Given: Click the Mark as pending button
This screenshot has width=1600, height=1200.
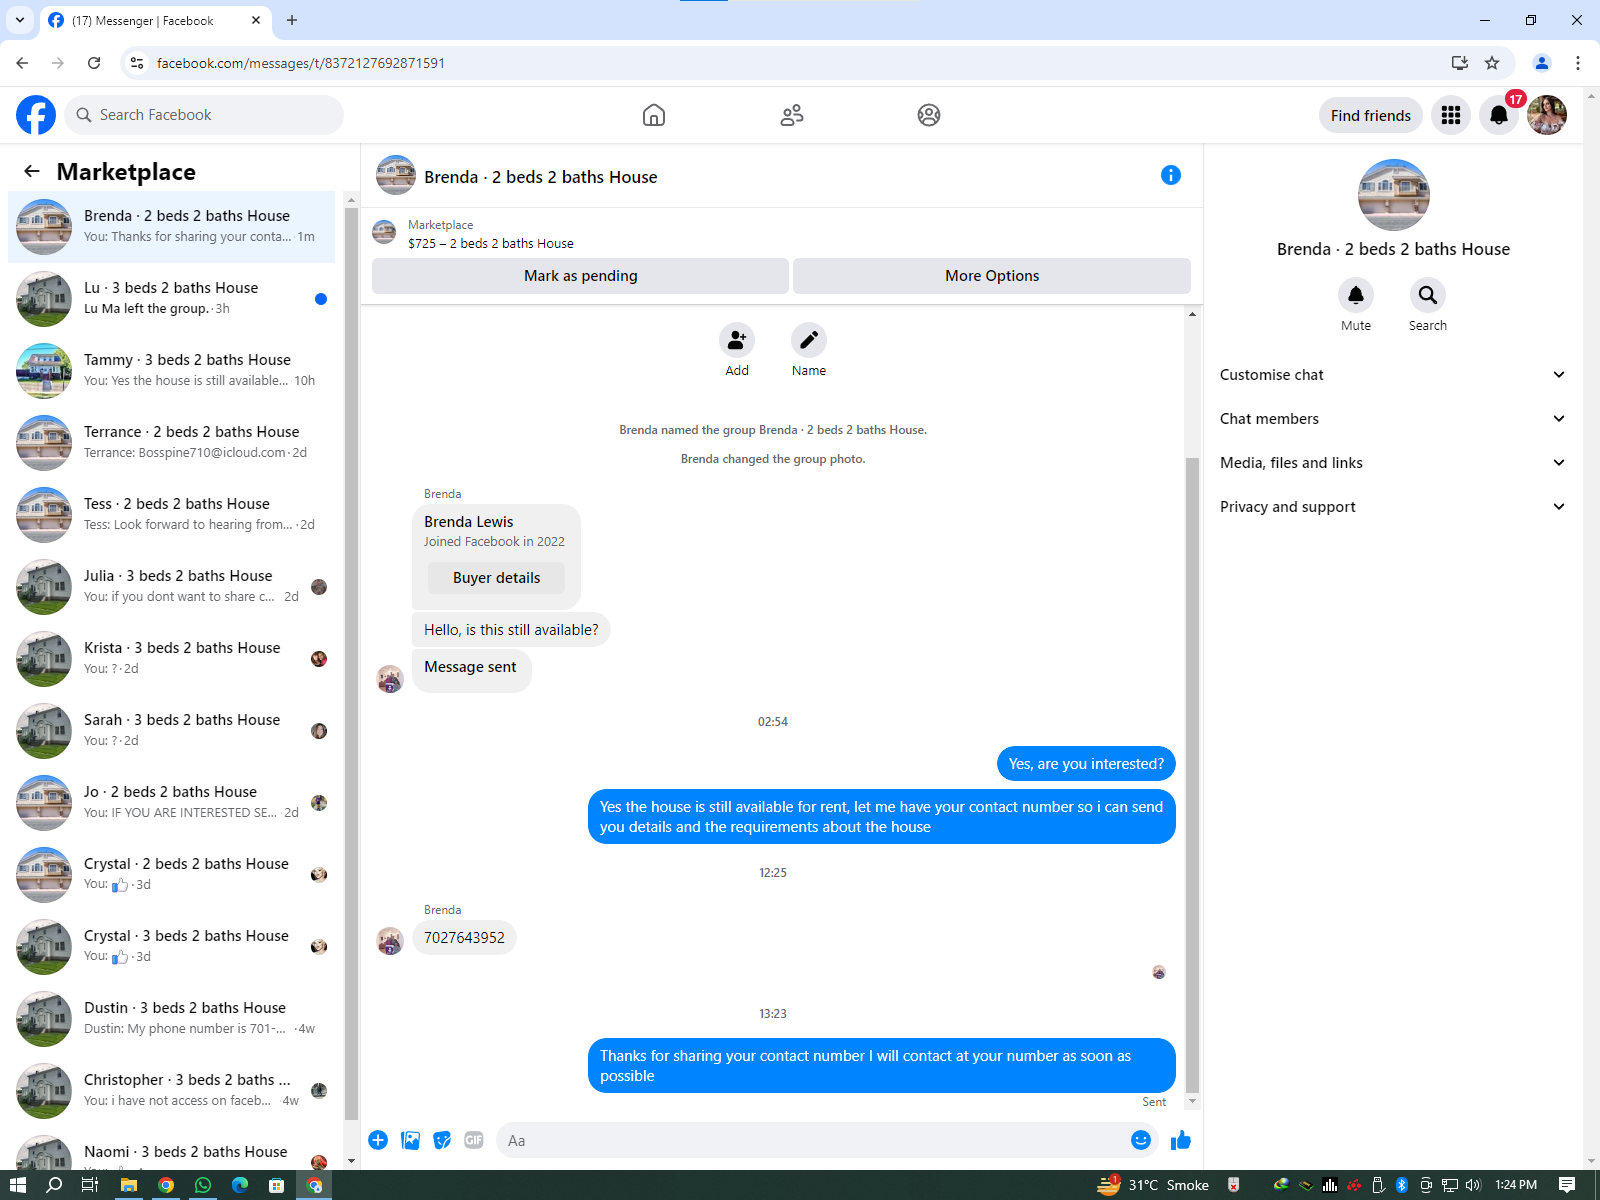Looking at the screenshot, I should coord(580,276).
